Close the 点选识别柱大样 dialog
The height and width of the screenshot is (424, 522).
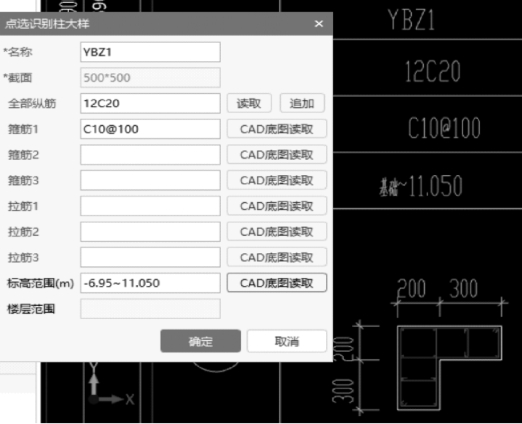[319, 24]
